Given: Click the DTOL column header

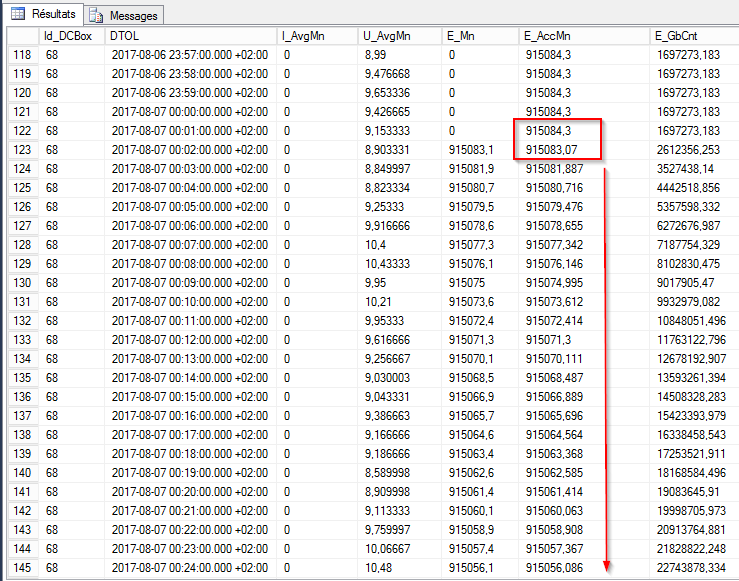Looking at the screenshot, I should [x=190, y=36].
